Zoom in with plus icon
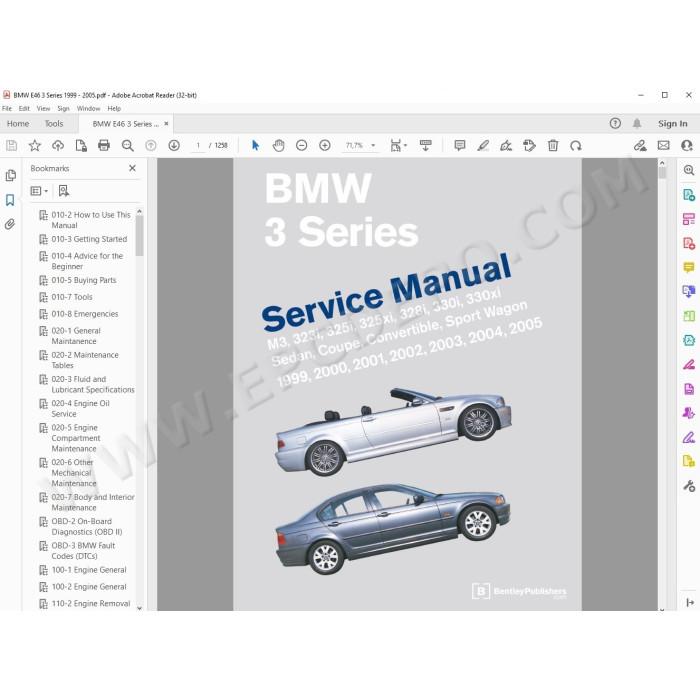The width and height of the screenshot is (700, 700). 325,146
